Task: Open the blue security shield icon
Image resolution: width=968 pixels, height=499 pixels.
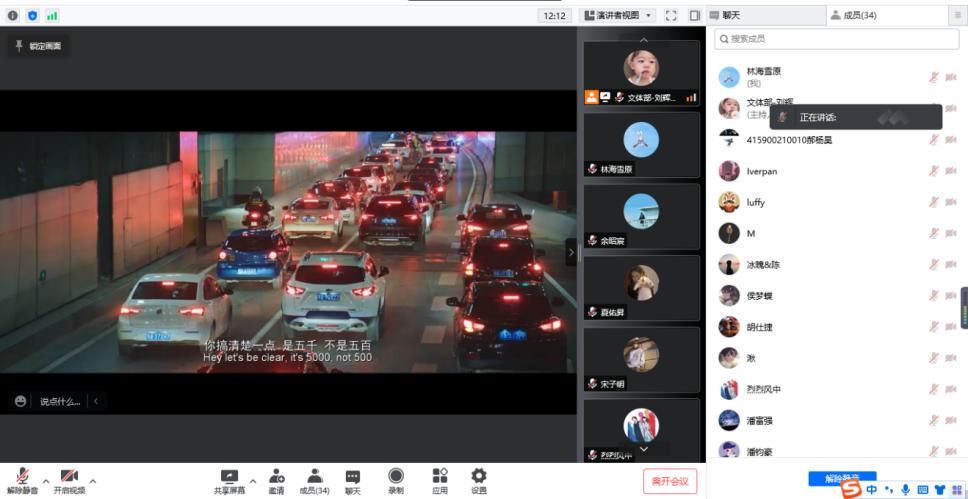Action: pyautogui.click(x=32, y=16)
